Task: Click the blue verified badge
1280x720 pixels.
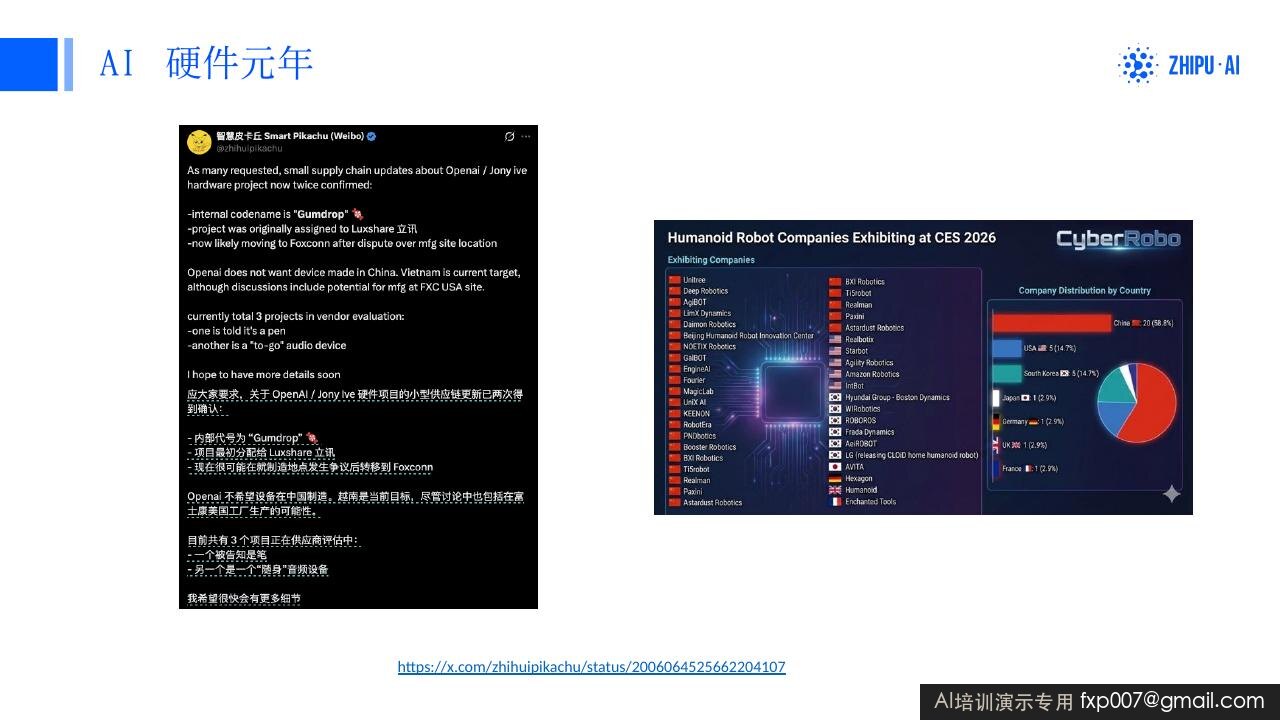Action: (371, 136)
